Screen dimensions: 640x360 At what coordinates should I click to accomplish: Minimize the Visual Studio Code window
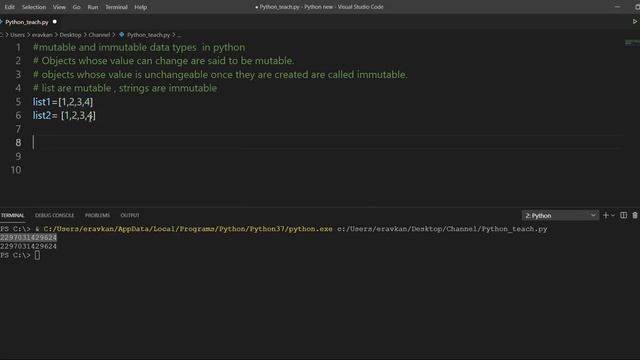[x=617, y=7]
